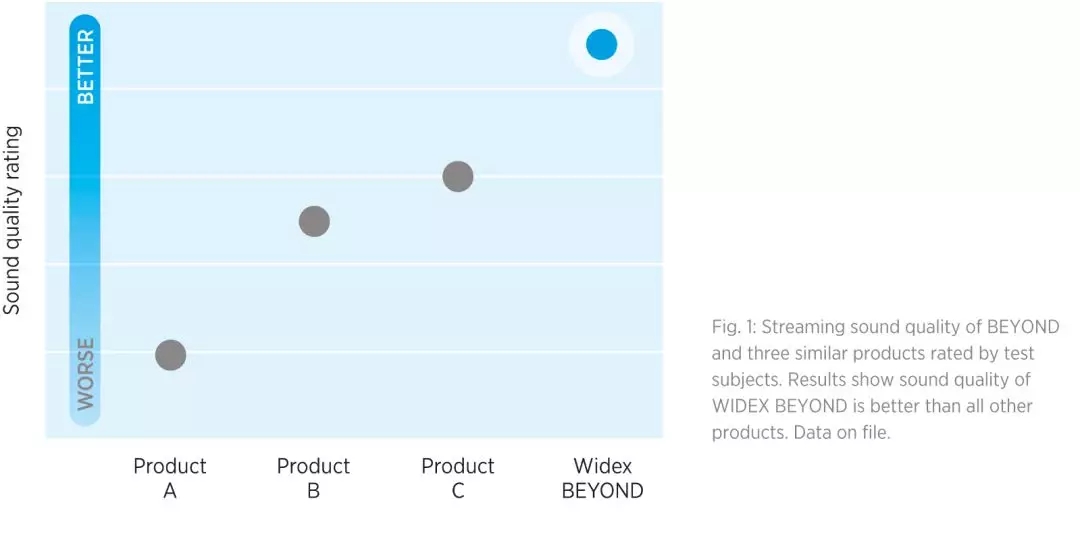Click the top horizontal gridline of chart

[x=380, y=89]
